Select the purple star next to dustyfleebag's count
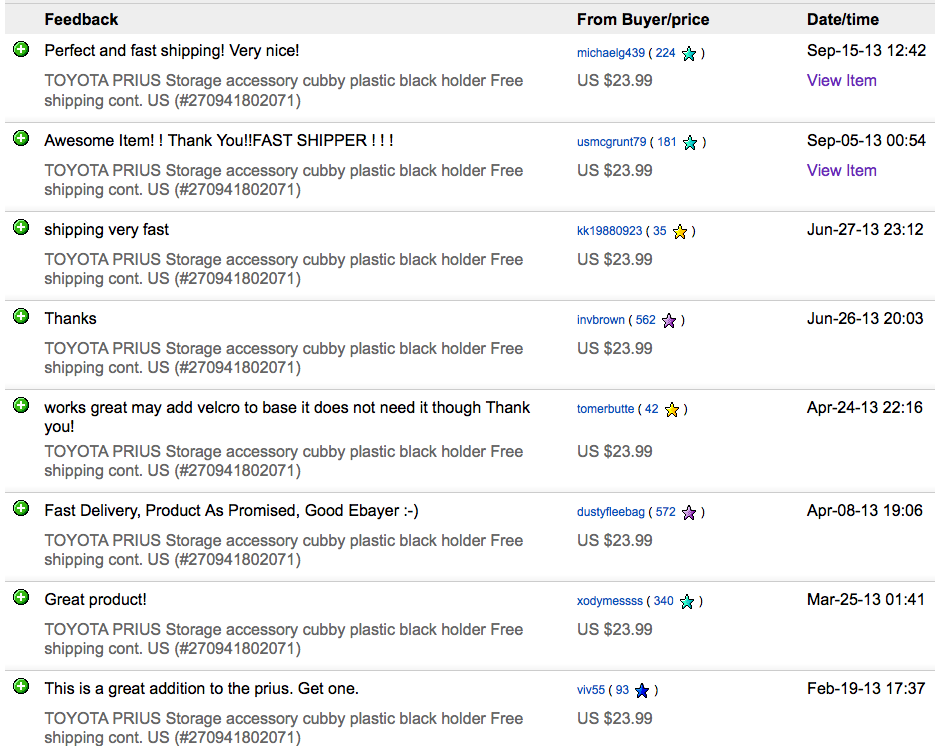 click(688, 512)
